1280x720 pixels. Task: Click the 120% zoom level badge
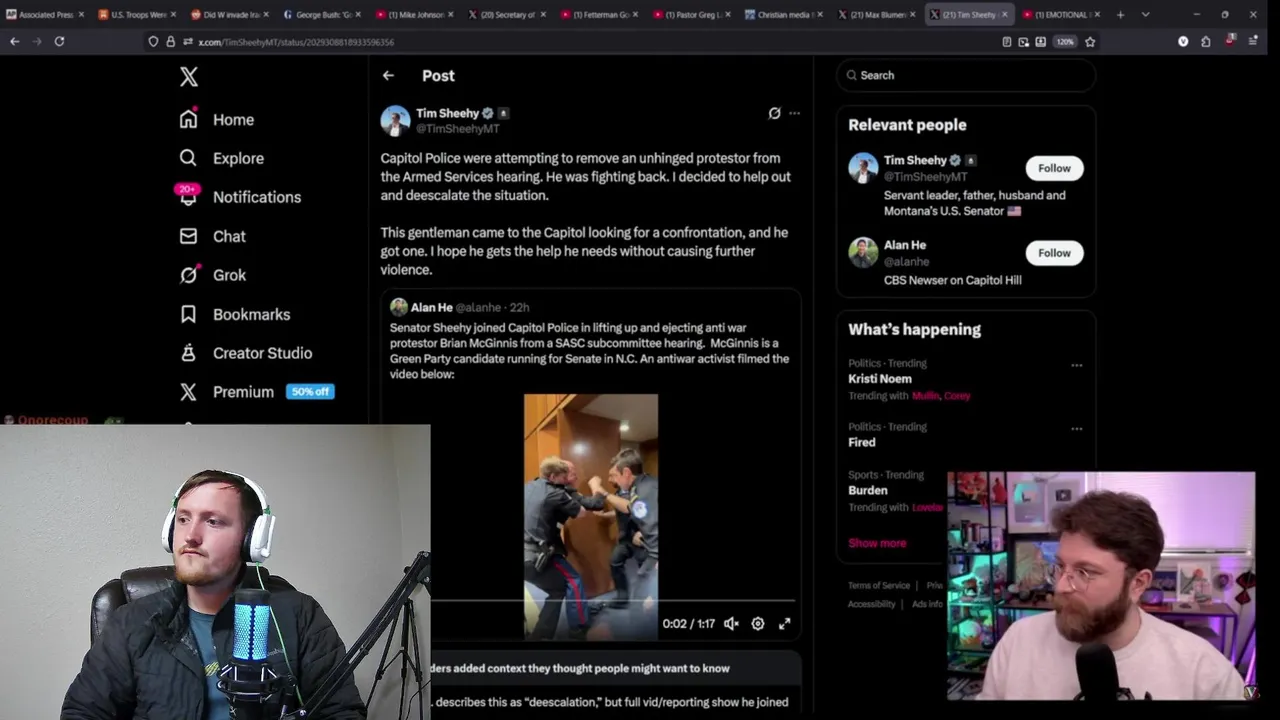1065,42
